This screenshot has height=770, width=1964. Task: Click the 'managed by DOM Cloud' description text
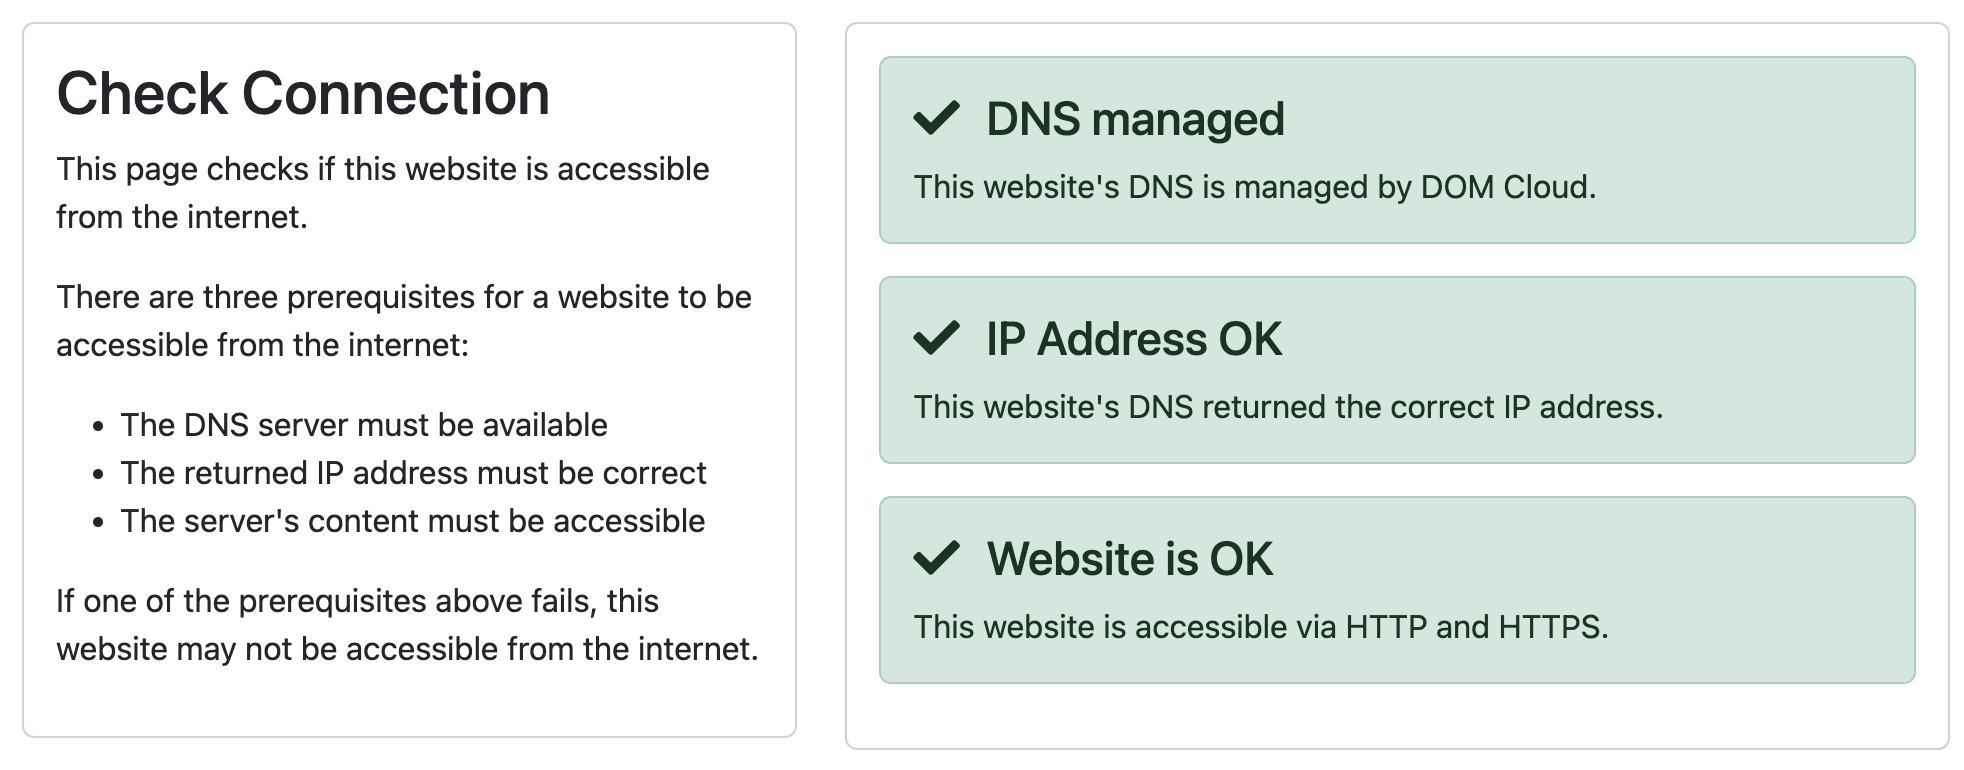(1254, 187)
